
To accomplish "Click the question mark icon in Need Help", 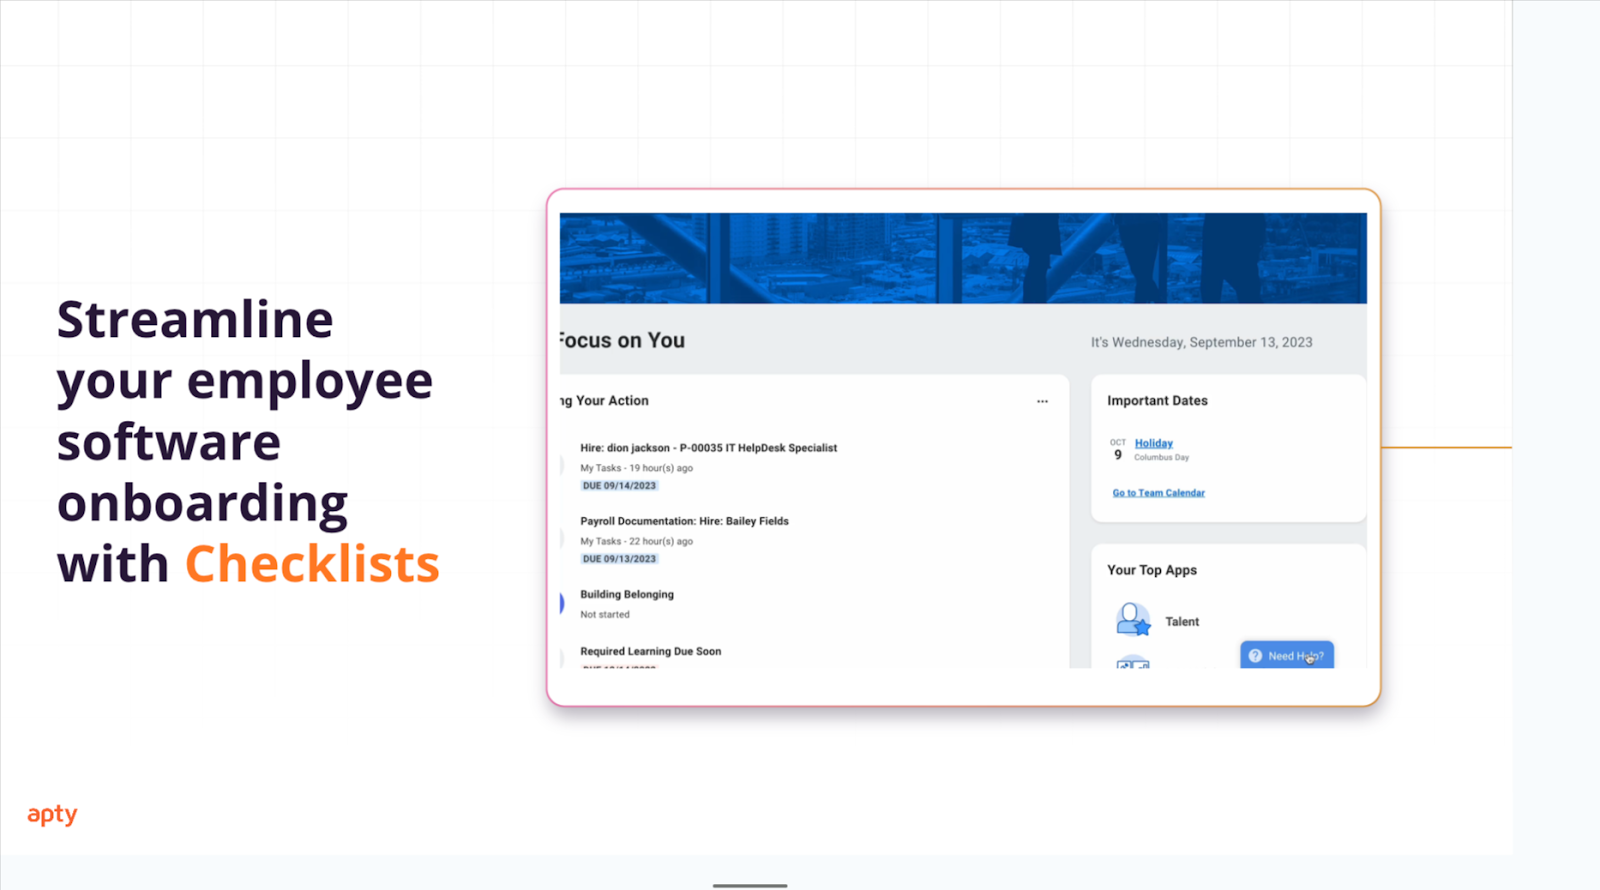I will coord(1255,656).
